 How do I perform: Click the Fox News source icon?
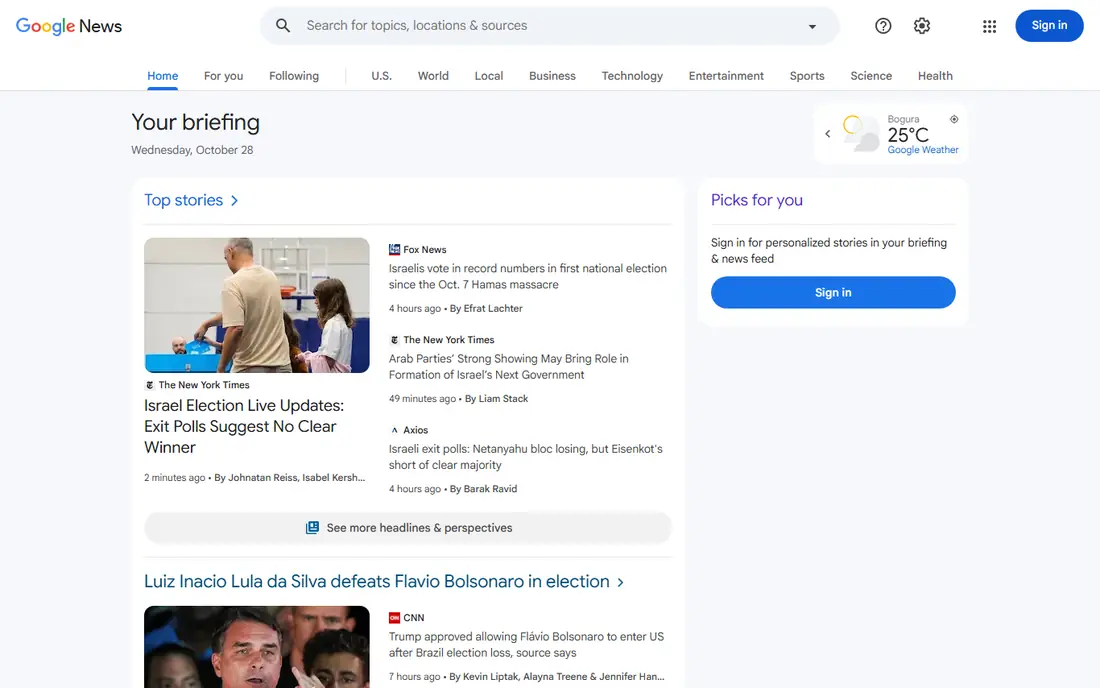[x=394, y=250]
